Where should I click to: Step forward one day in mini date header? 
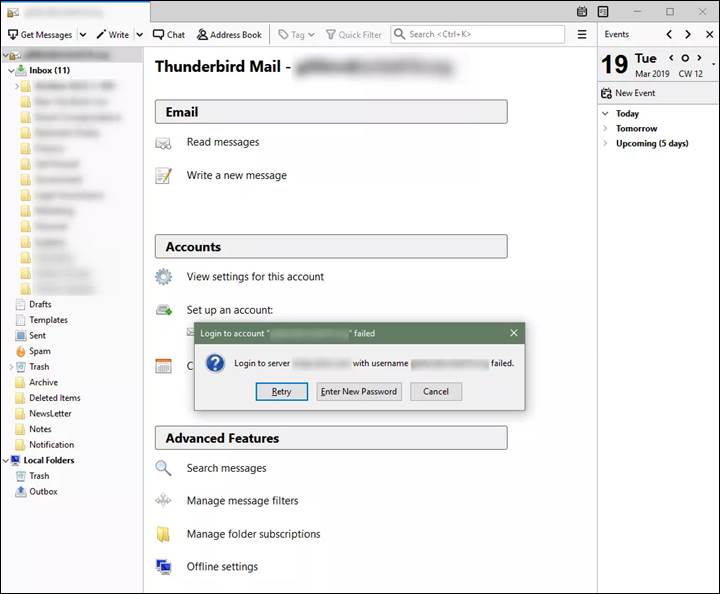point(699,58)
